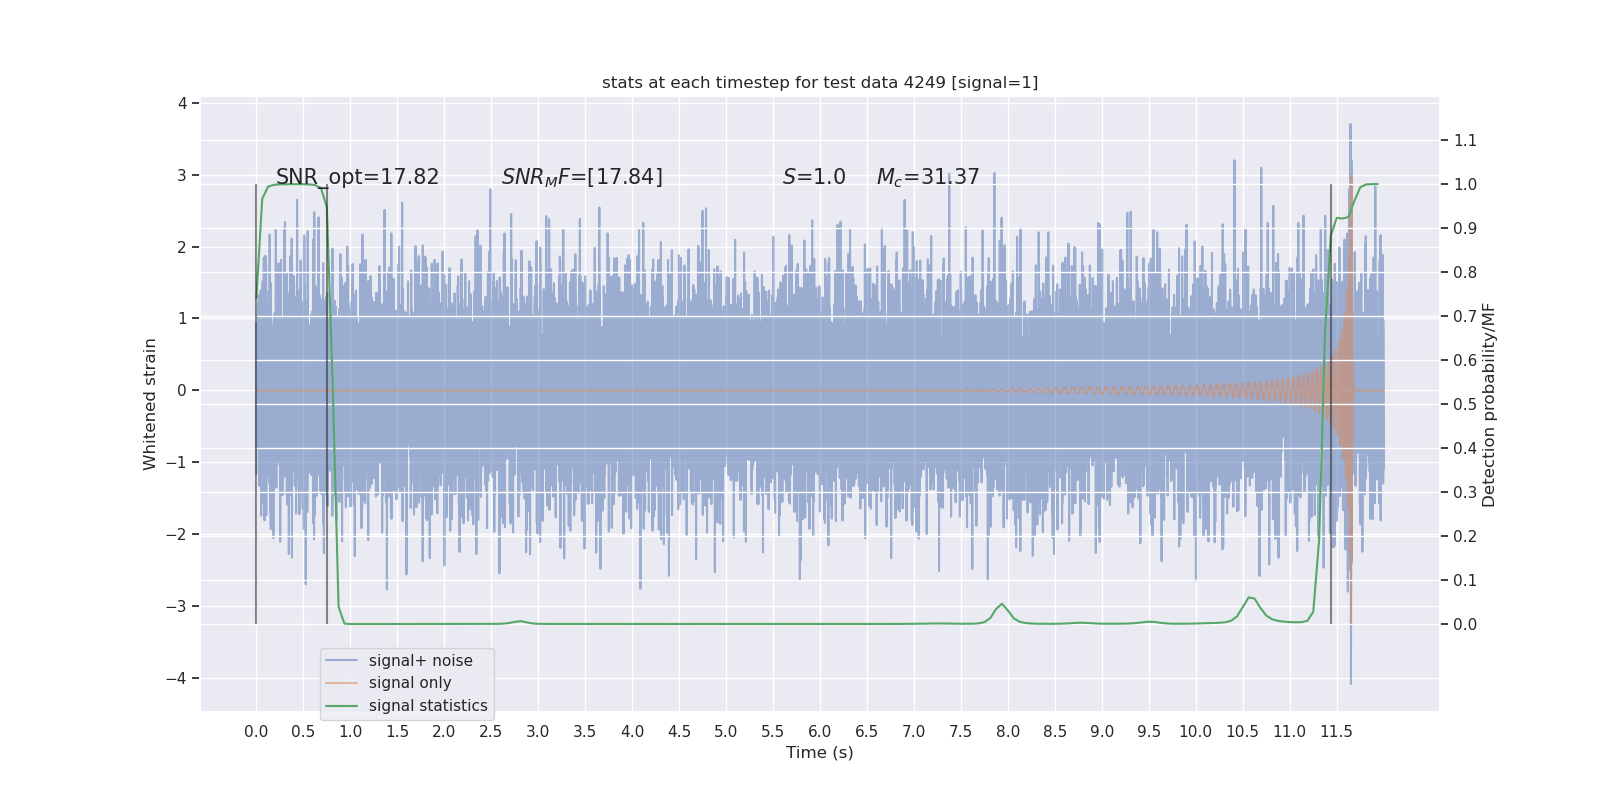The image size is (1600, 800).
Task: Click the 0.7 detection probability tick label
Action: 1465,316
